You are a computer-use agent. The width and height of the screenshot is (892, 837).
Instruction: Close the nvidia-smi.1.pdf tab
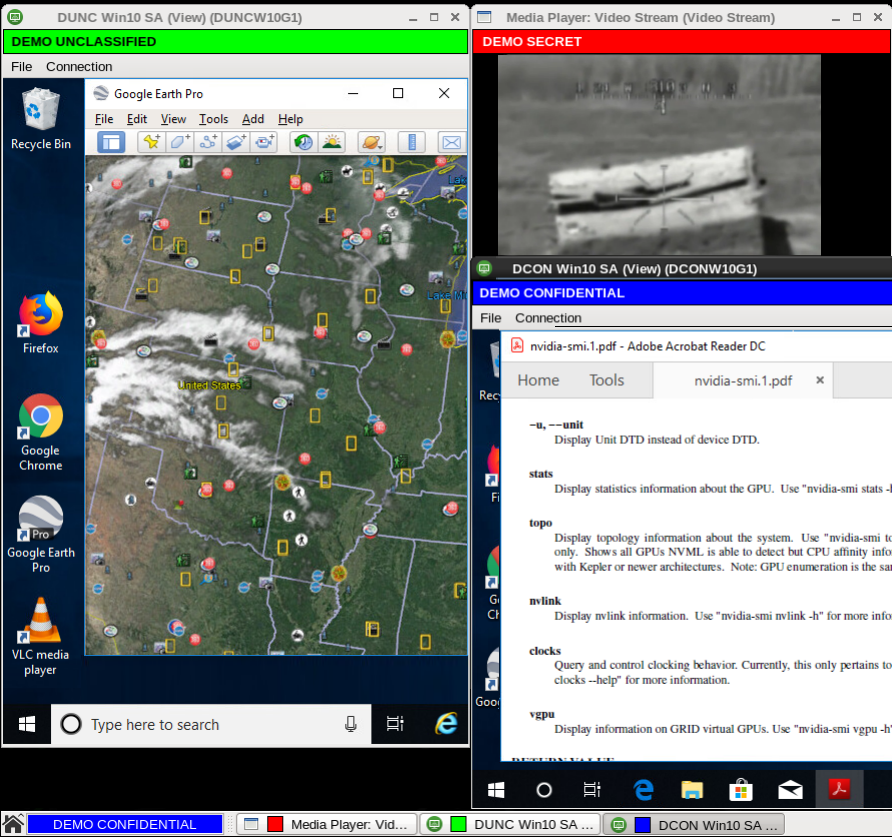pyautogui.click(x=820, y=380)
